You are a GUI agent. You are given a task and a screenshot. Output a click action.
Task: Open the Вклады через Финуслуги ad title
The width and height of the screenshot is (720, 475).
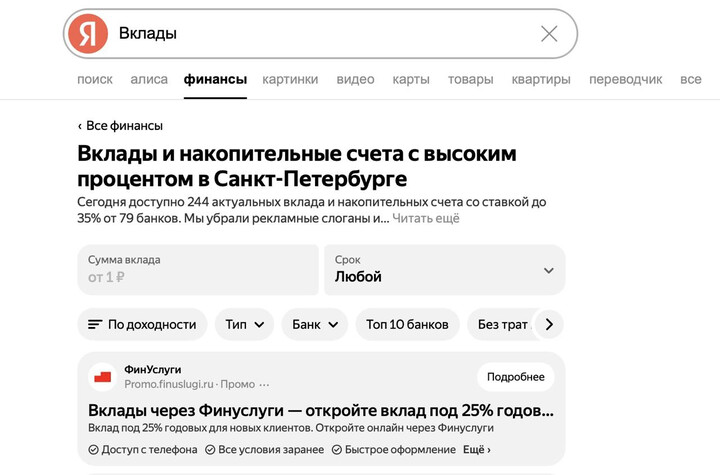click(x=320, y=411)
